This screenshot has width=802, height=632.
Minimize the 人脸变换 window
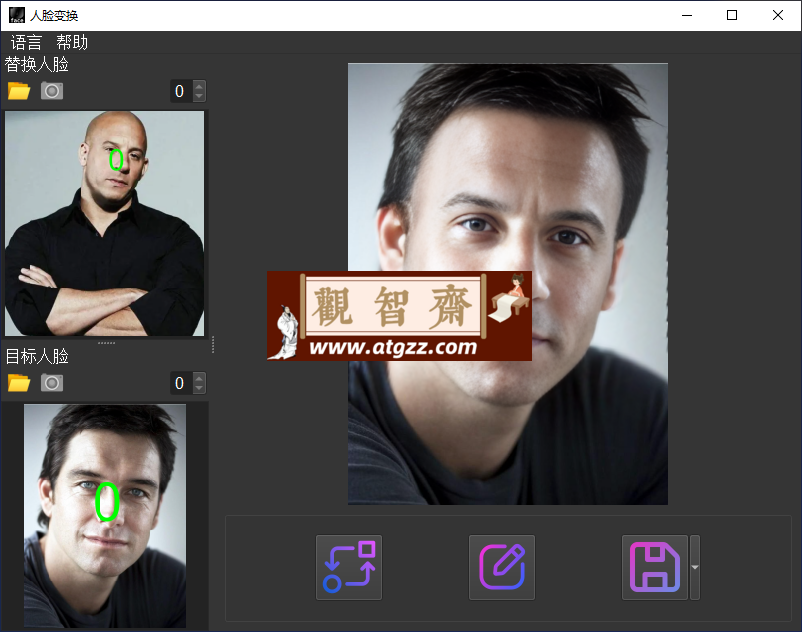pyautogui.click(x=687, y=15)
